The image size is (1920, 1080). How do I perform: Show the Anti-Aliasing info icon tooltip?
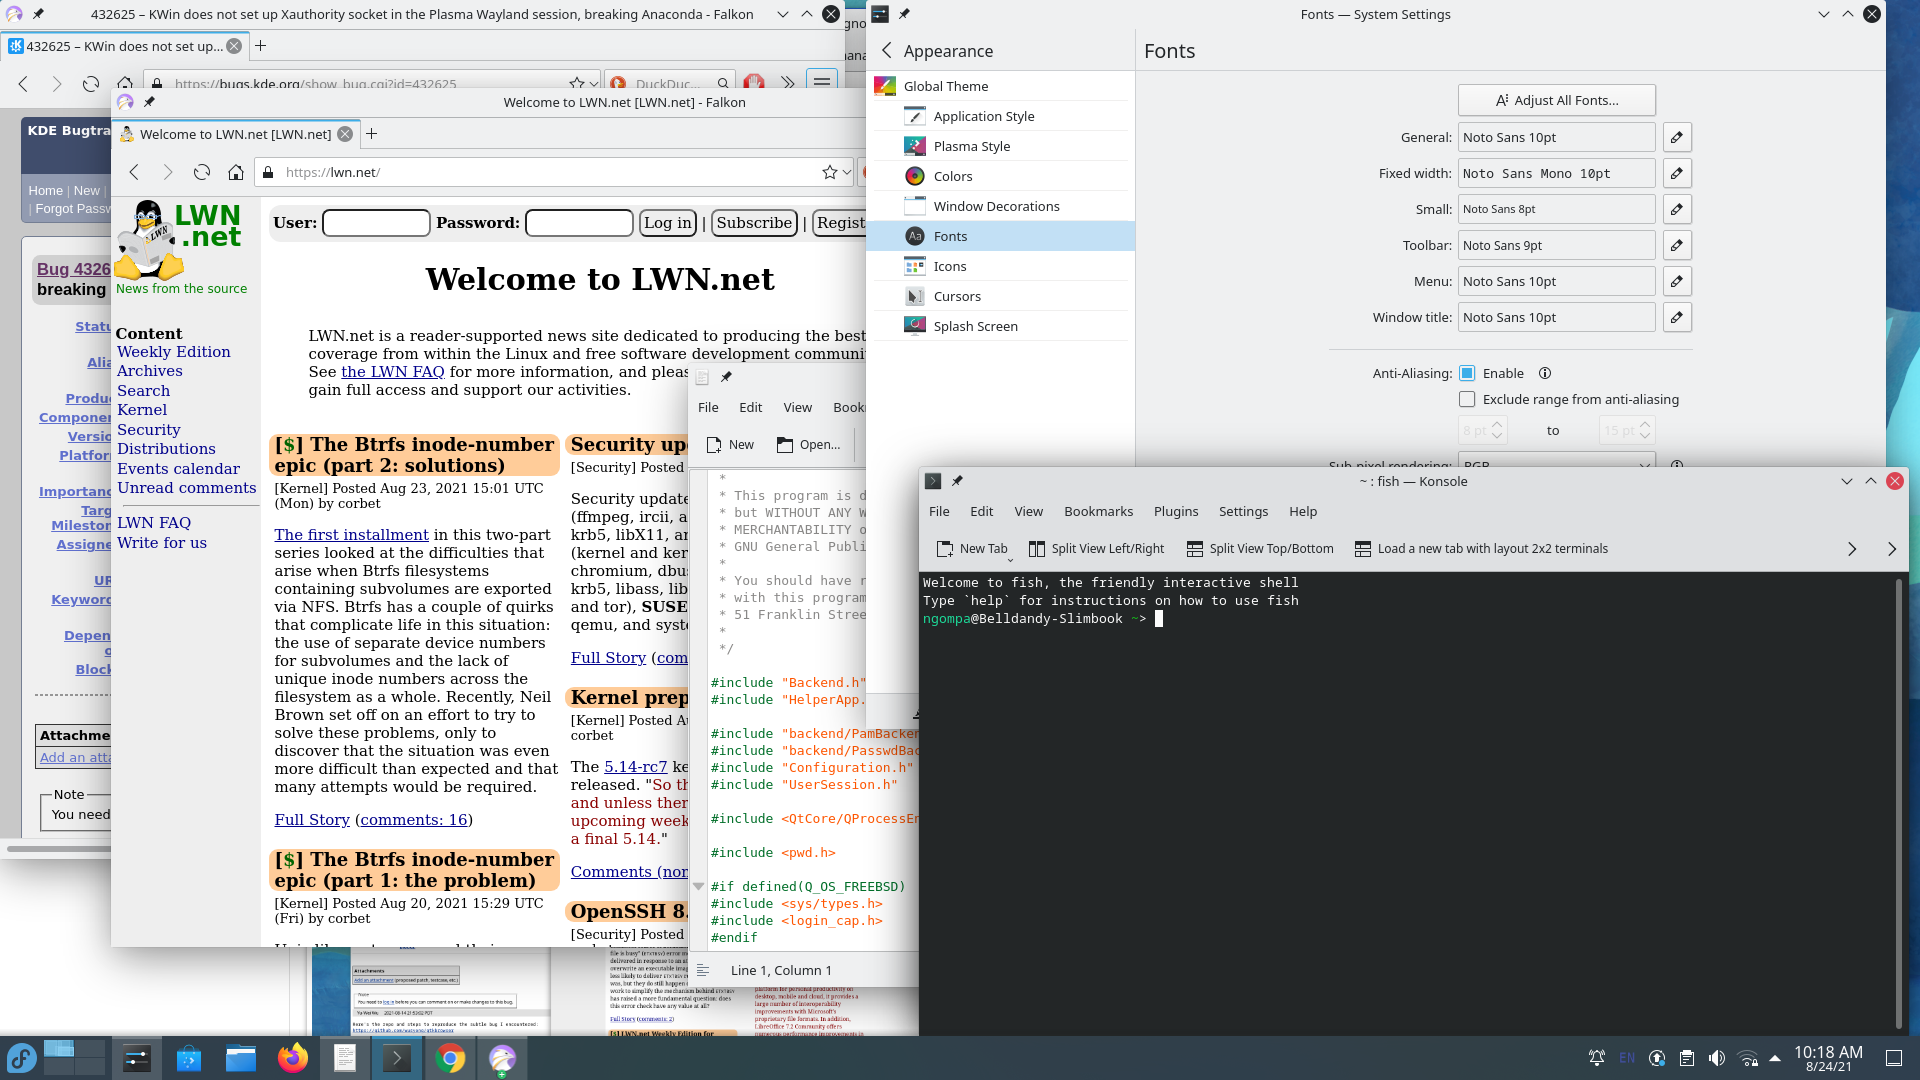click(x=1545, y=373)
